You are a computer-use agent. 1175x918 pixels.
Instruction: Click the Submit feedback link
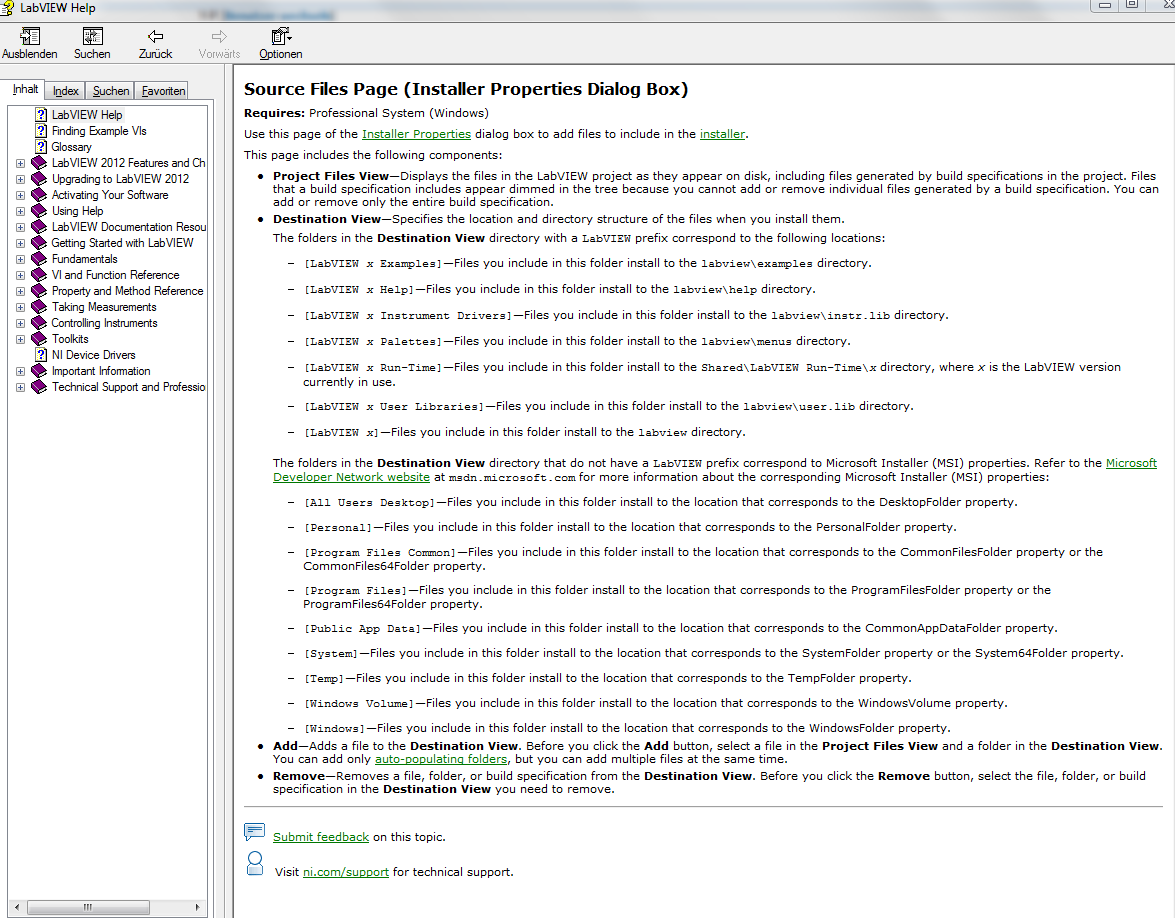(321, 837)
